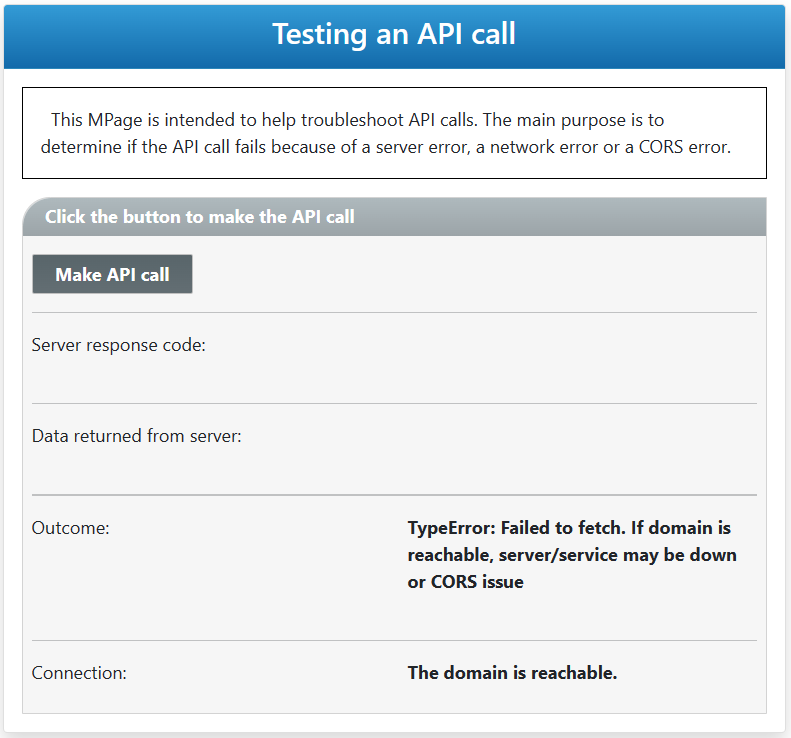This screenshot has width=791, height=738.
Task: Click the 'Click the button' section header
Action: point(394,216)
